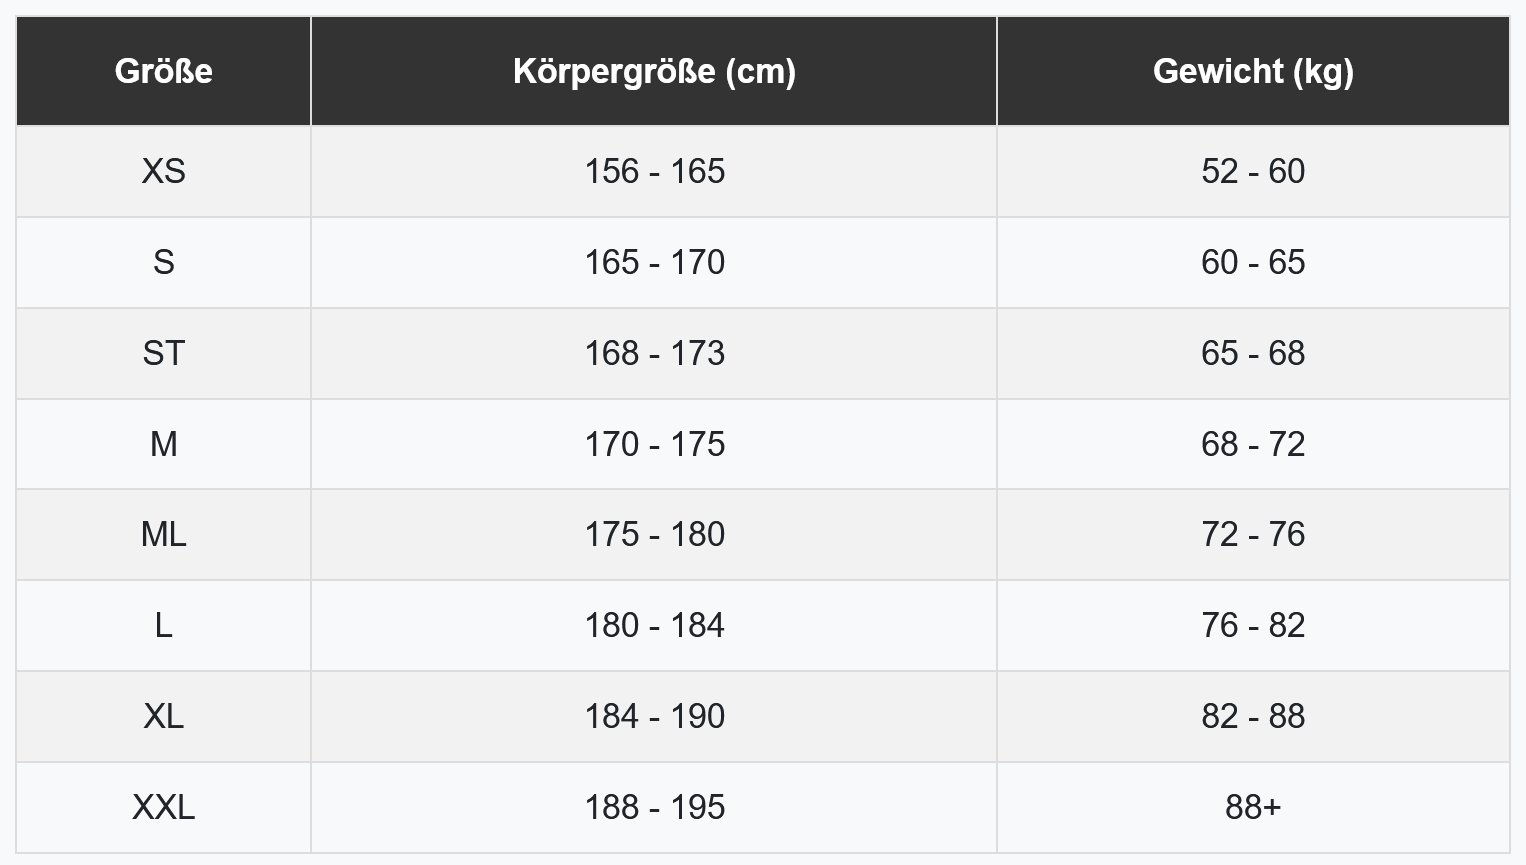Screen dimensions: 1526x865
Task: Select the 76 - 82 weight cell
Action: point(1252,625)
